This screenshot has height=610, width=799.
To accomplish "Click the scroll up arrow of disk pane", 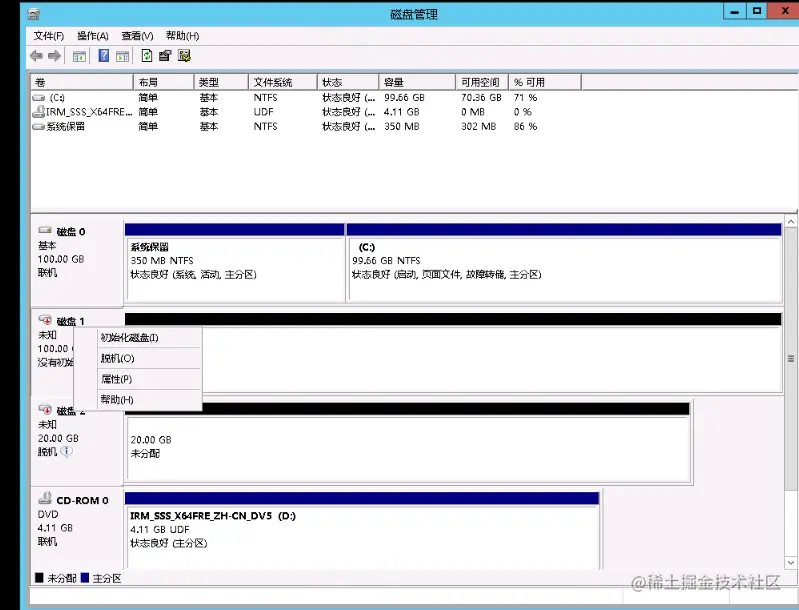I will (x=791, y=222).
